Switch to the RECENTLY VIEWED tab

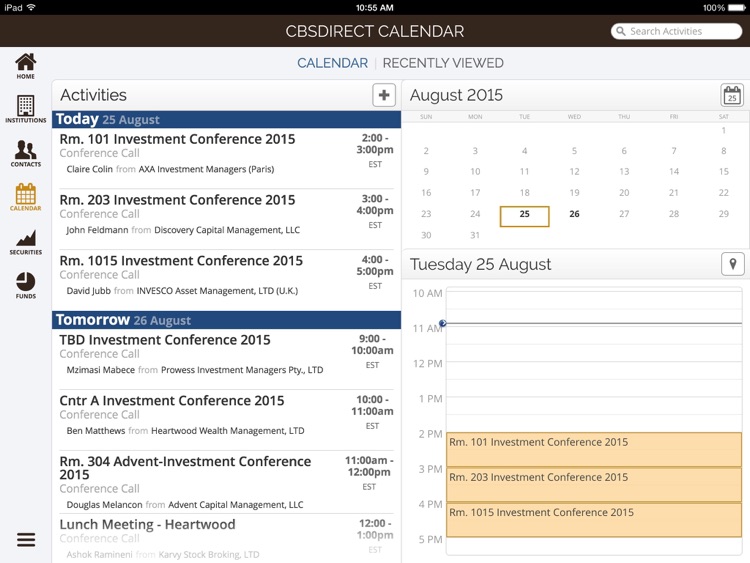click(443, 63)
